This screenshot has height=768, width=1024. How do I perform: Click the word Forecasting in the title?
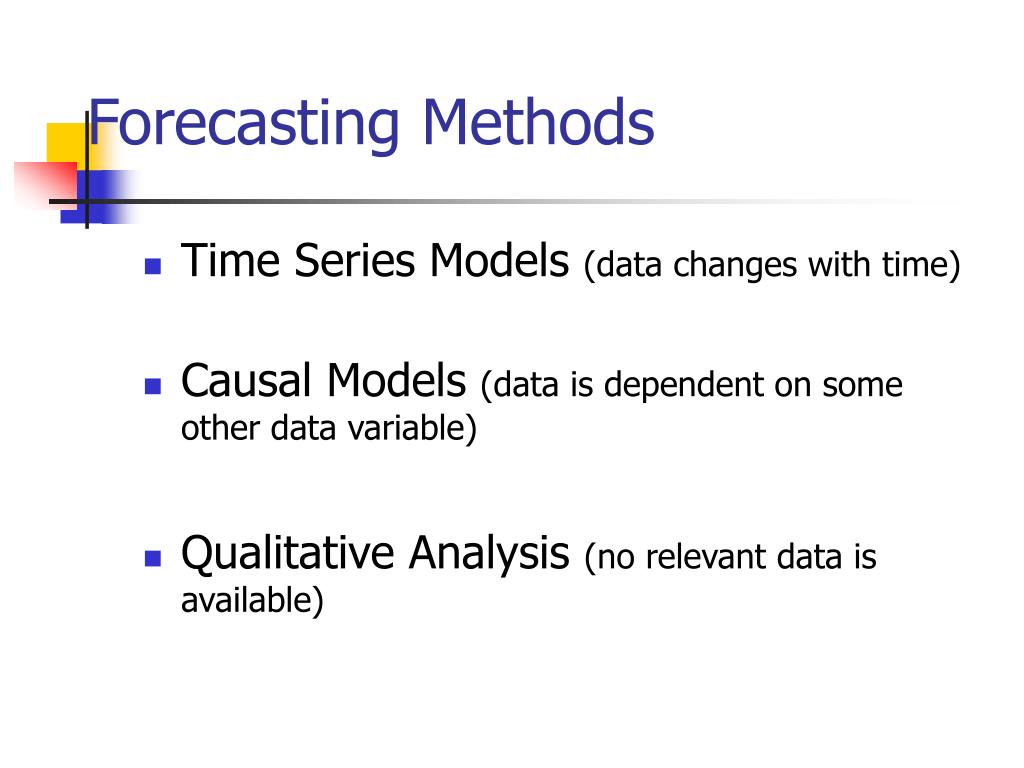point(243,123)
